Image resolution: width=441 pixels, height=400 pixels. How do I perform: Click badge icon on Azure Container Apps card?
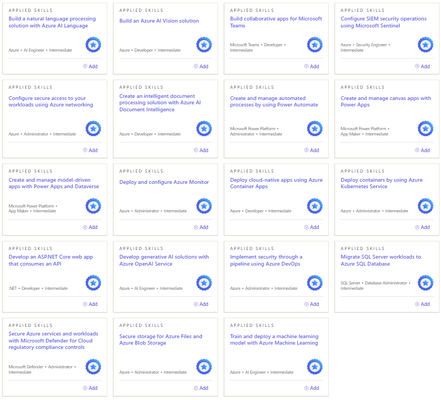[x=314, y=206]
